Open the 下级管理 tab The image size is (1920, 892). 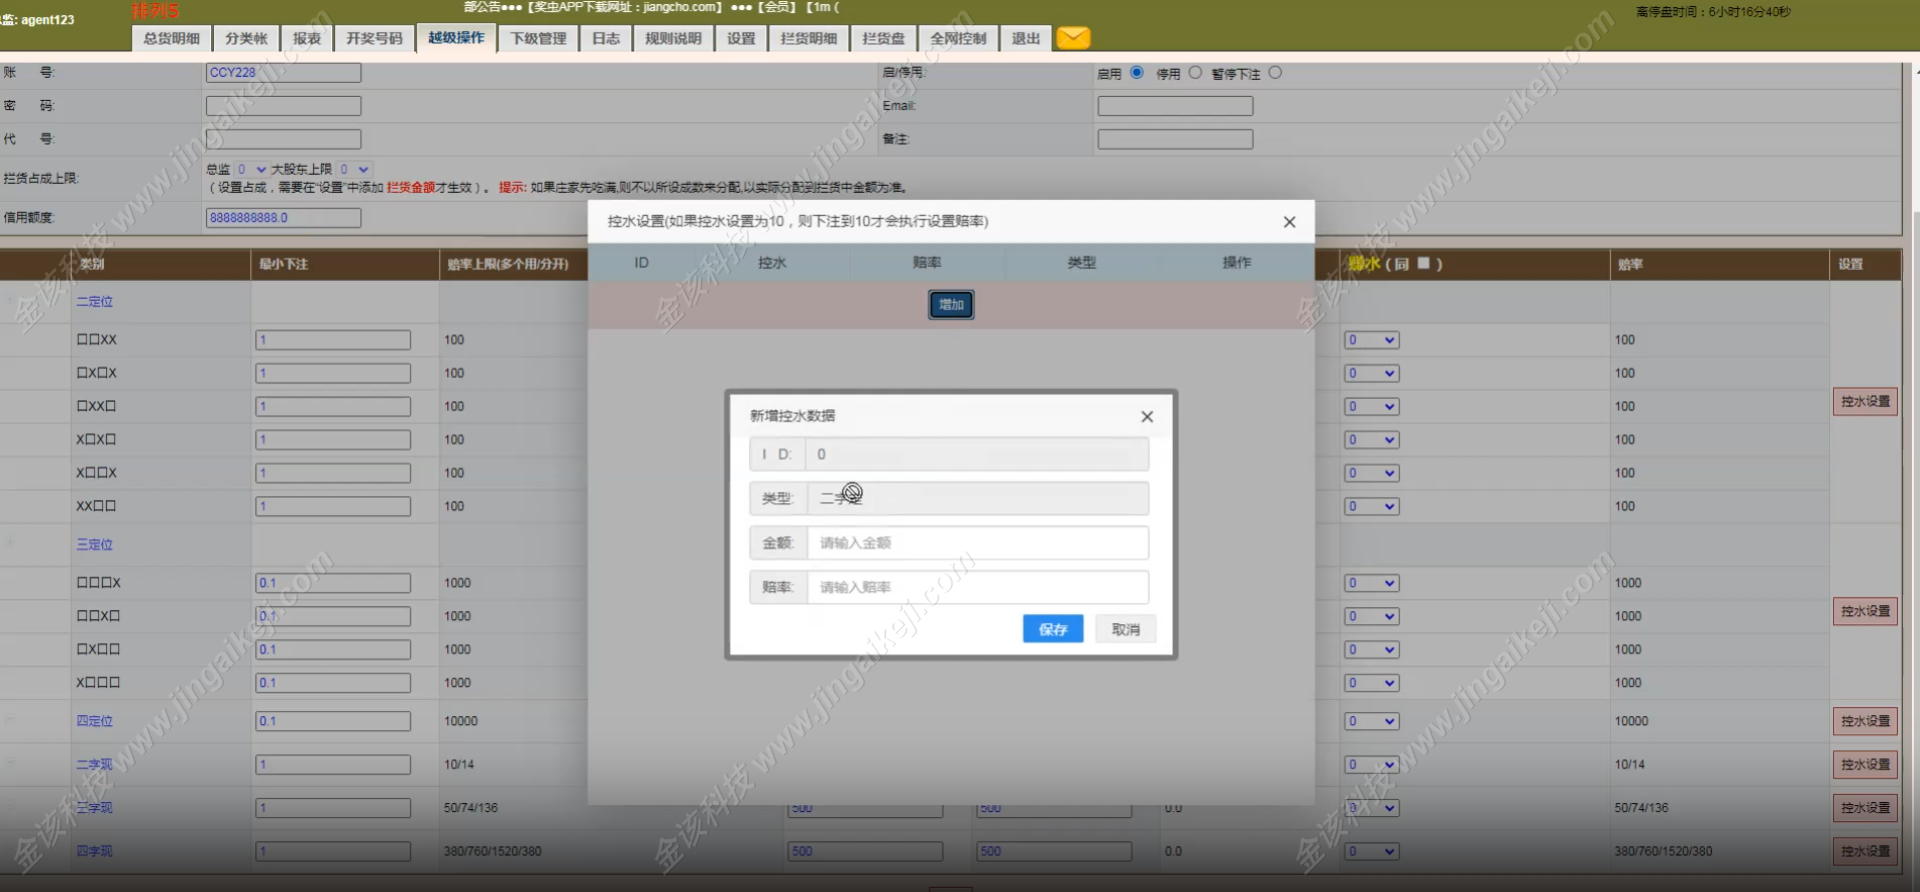[x=538, y=38]
